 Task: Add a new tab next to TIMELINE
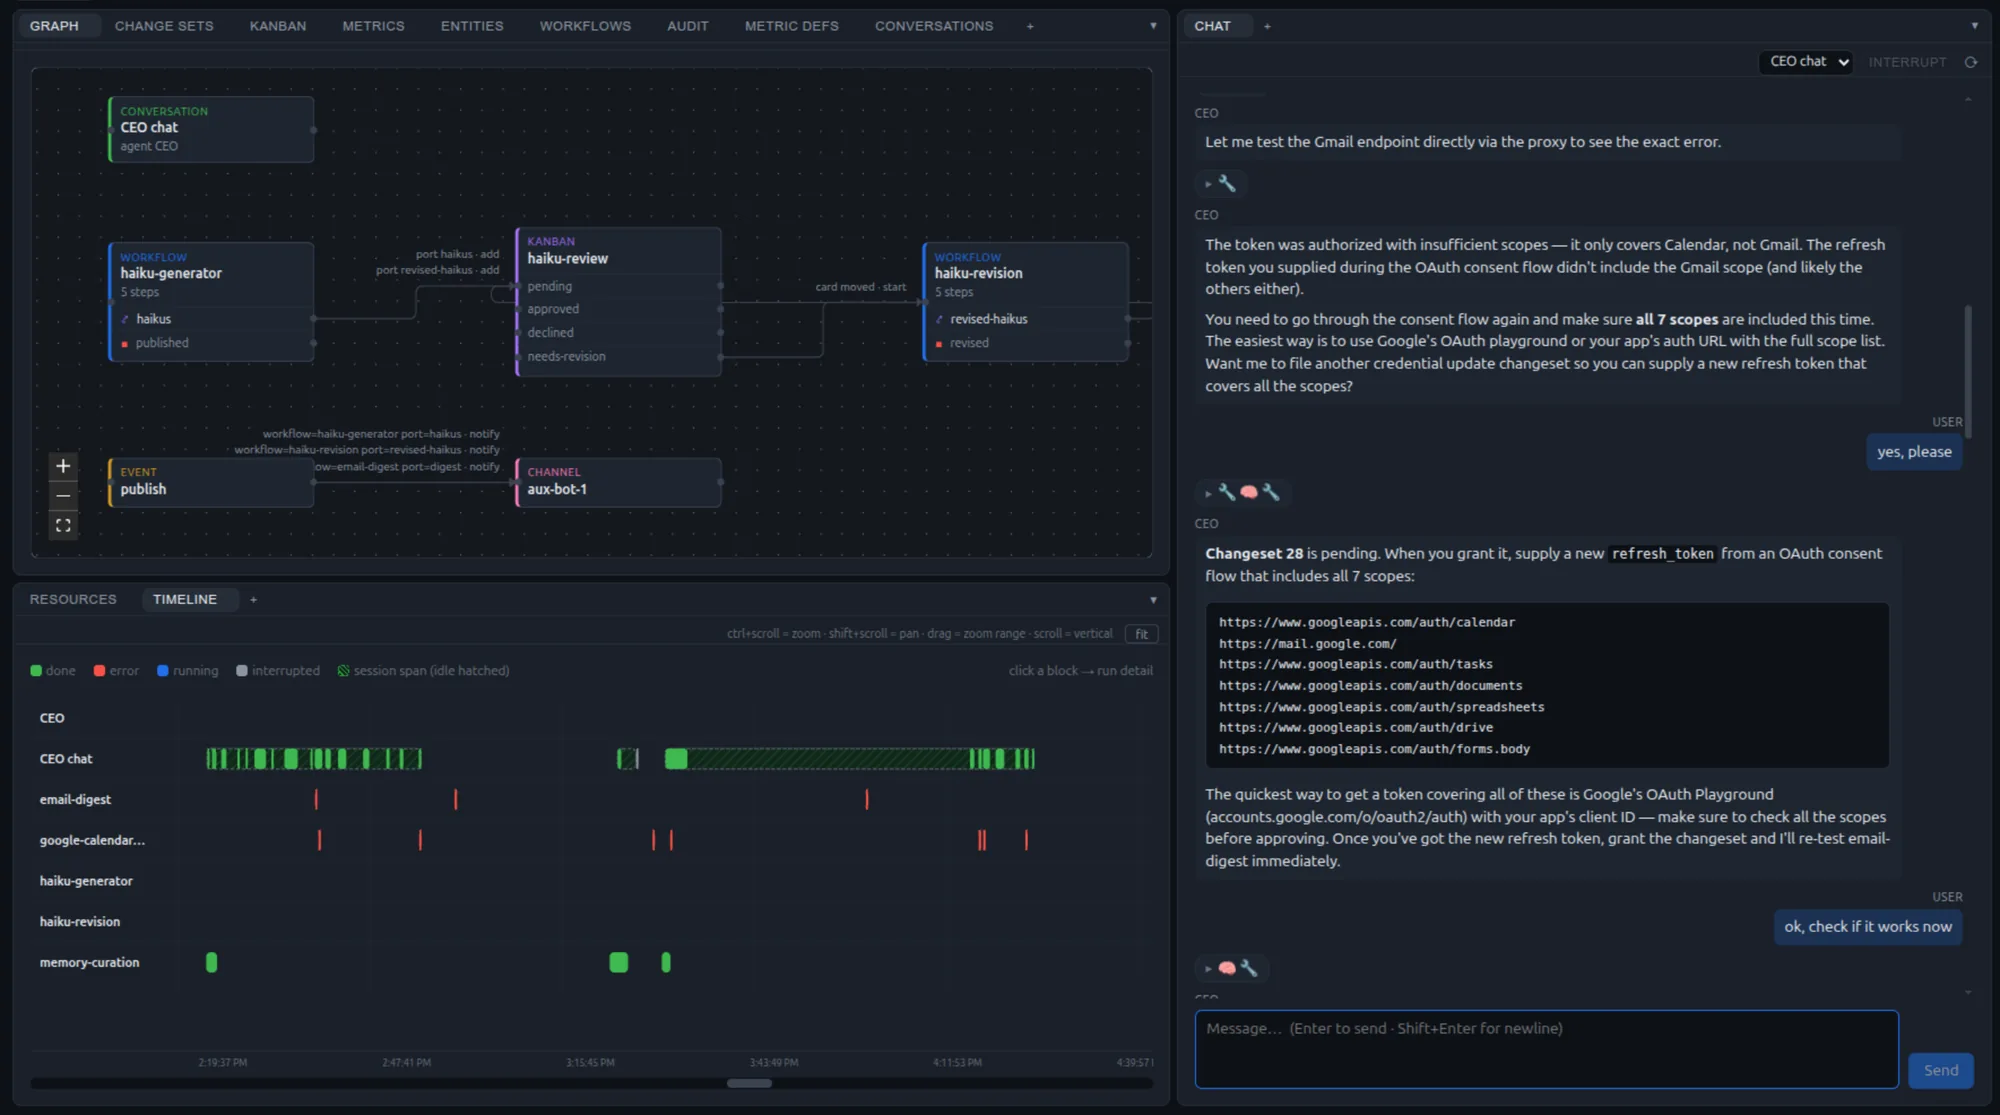pyautogui.click(x=253, y=600)
